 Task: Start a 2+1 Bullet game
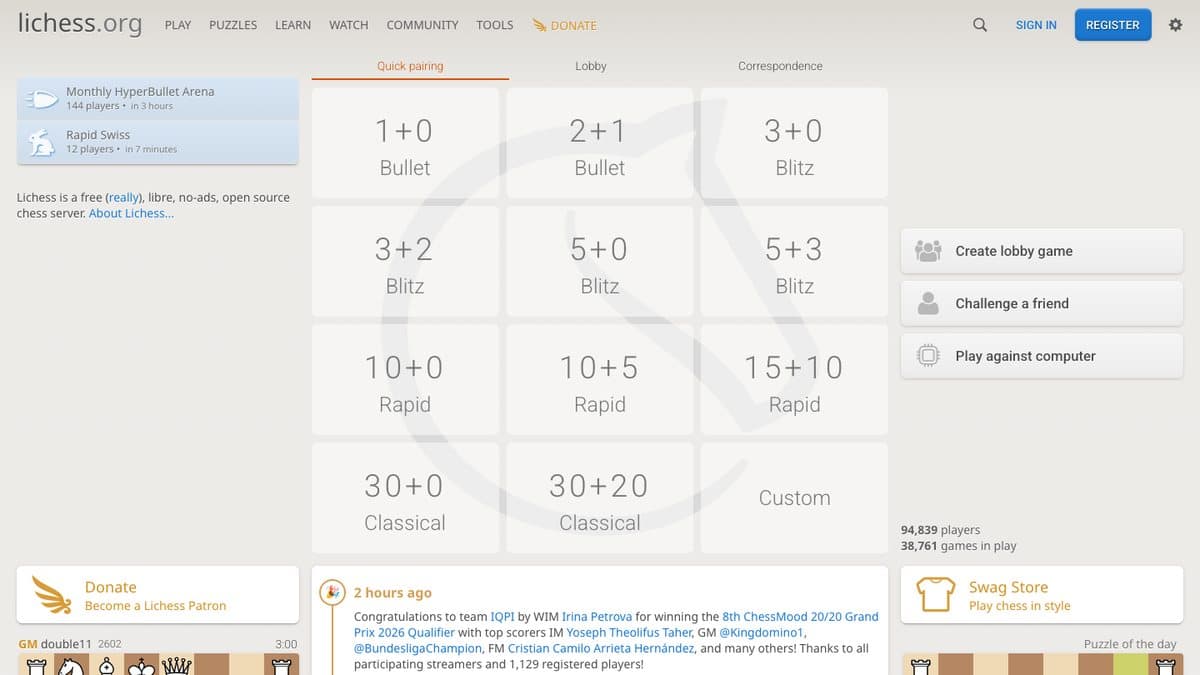coord(600,143)
